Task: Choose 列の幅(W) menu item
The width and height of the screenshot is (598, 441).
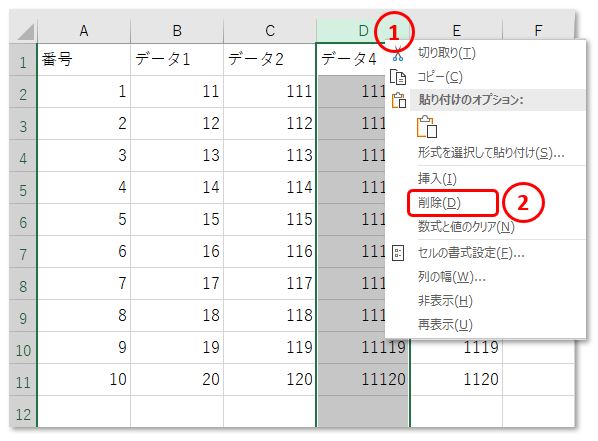Action: (451, 277)
